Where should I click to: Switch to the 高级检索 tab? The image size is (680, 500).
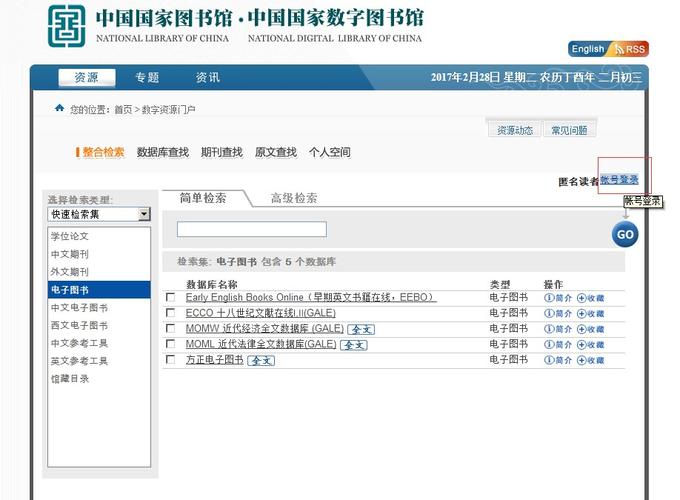294,198
